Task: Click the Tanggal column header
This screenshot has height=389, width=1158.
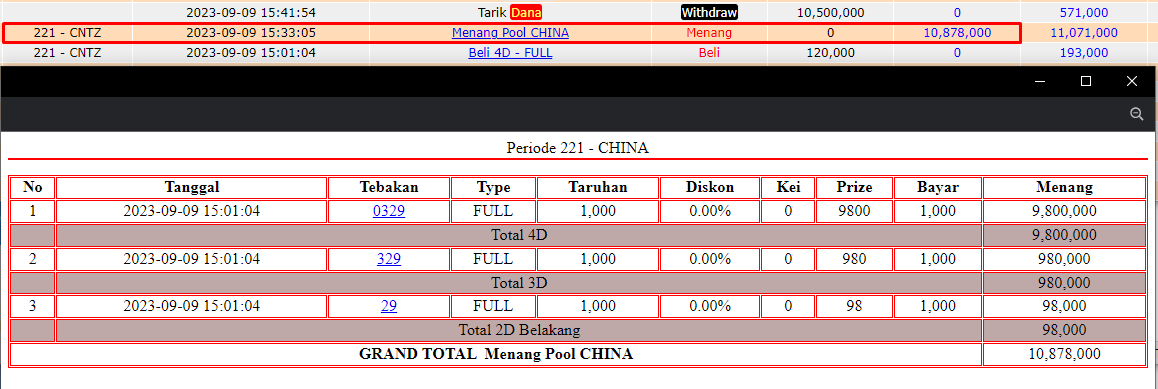Action: (192, 187)
